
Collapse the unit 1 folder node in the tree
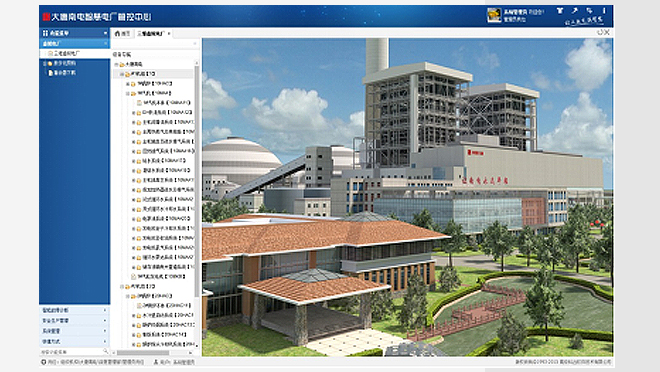click(122, 74)
